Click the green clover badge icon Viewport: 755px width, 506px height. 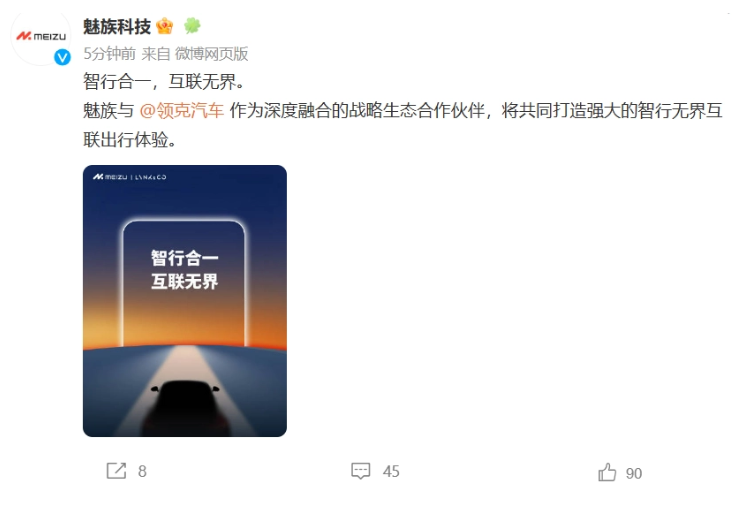pos(192,26)
